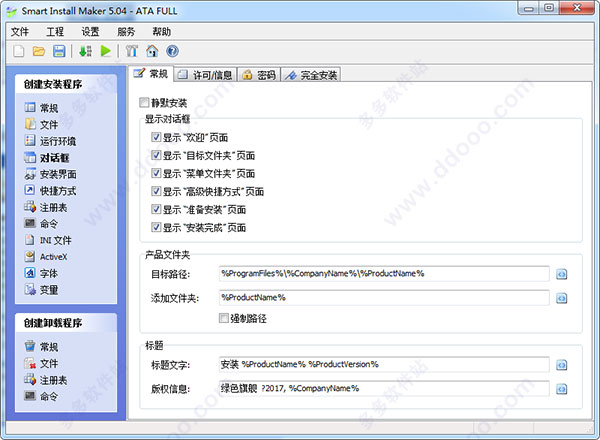
Task: Toggle 显示"安装完成"页面 checkbox
Action: [156, 227]
